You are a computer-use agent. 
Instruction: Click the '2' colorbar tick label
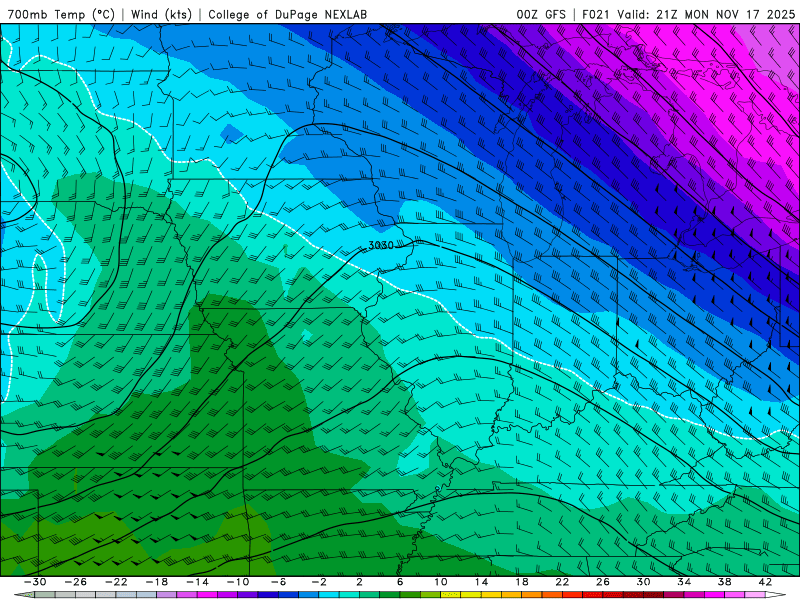tap(359, 582)
